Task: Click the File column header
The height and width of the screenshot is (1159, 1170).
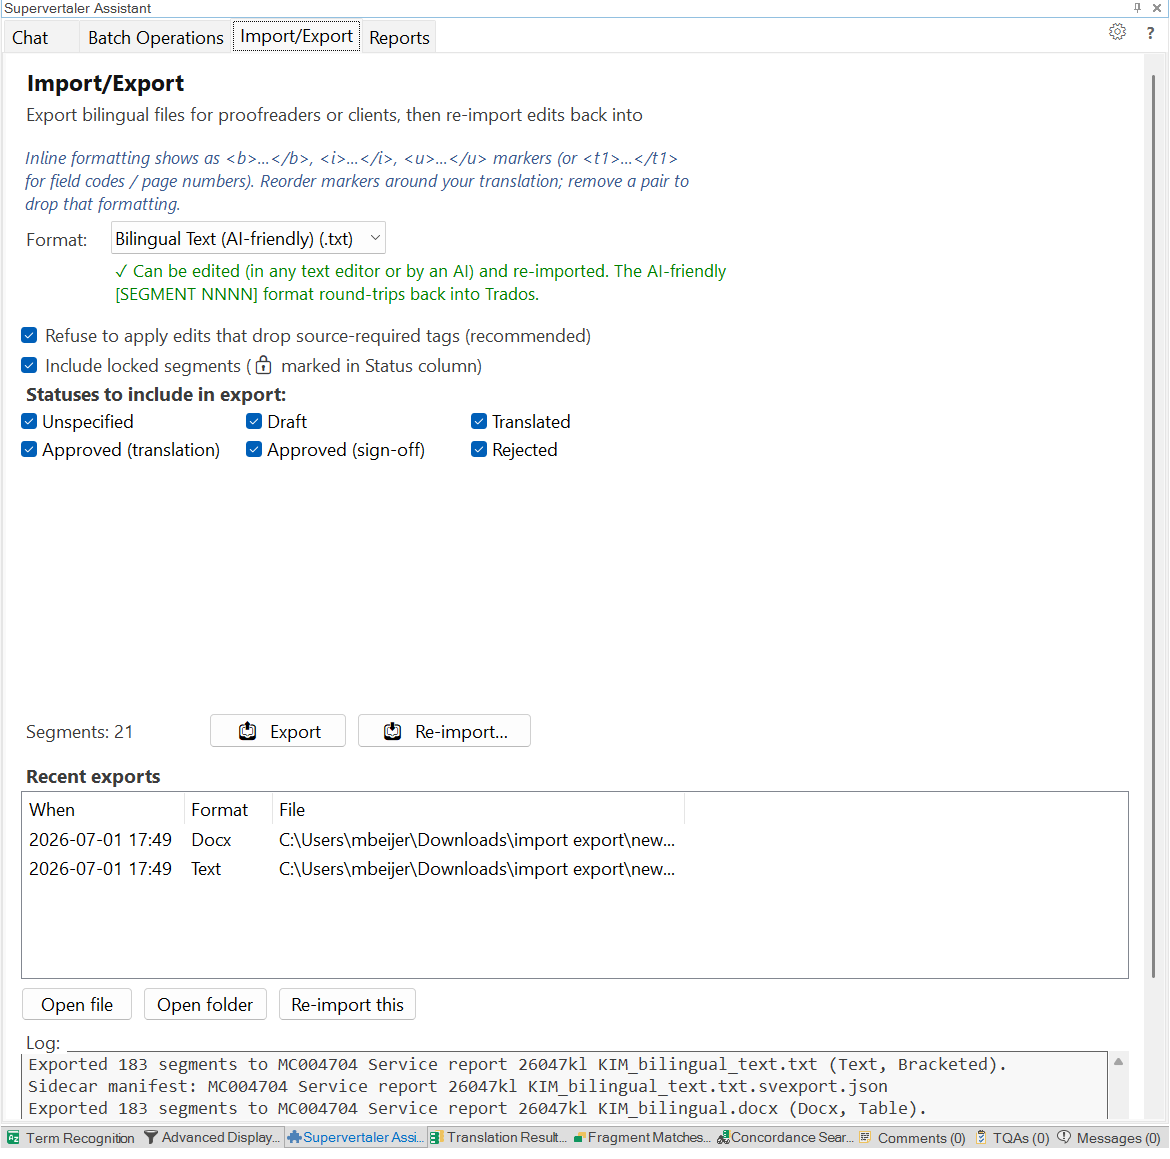Action: point(478,810)
